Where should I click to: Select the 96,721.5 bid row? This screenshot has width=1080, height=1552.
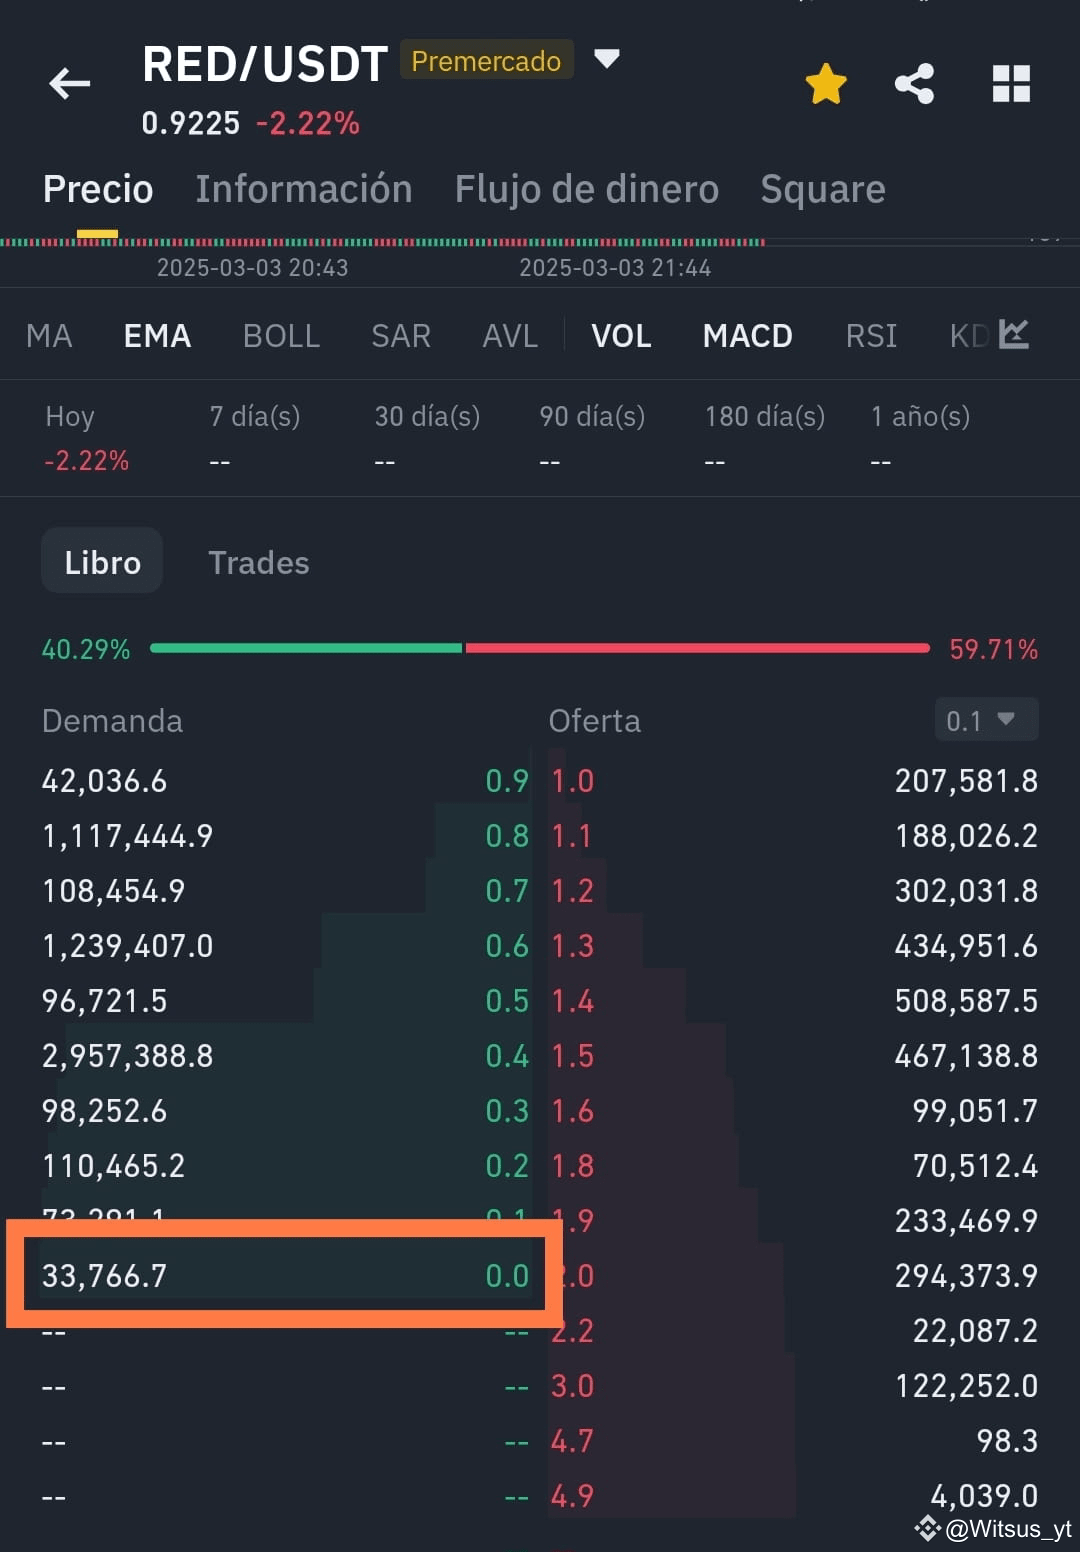[285, 1000]
